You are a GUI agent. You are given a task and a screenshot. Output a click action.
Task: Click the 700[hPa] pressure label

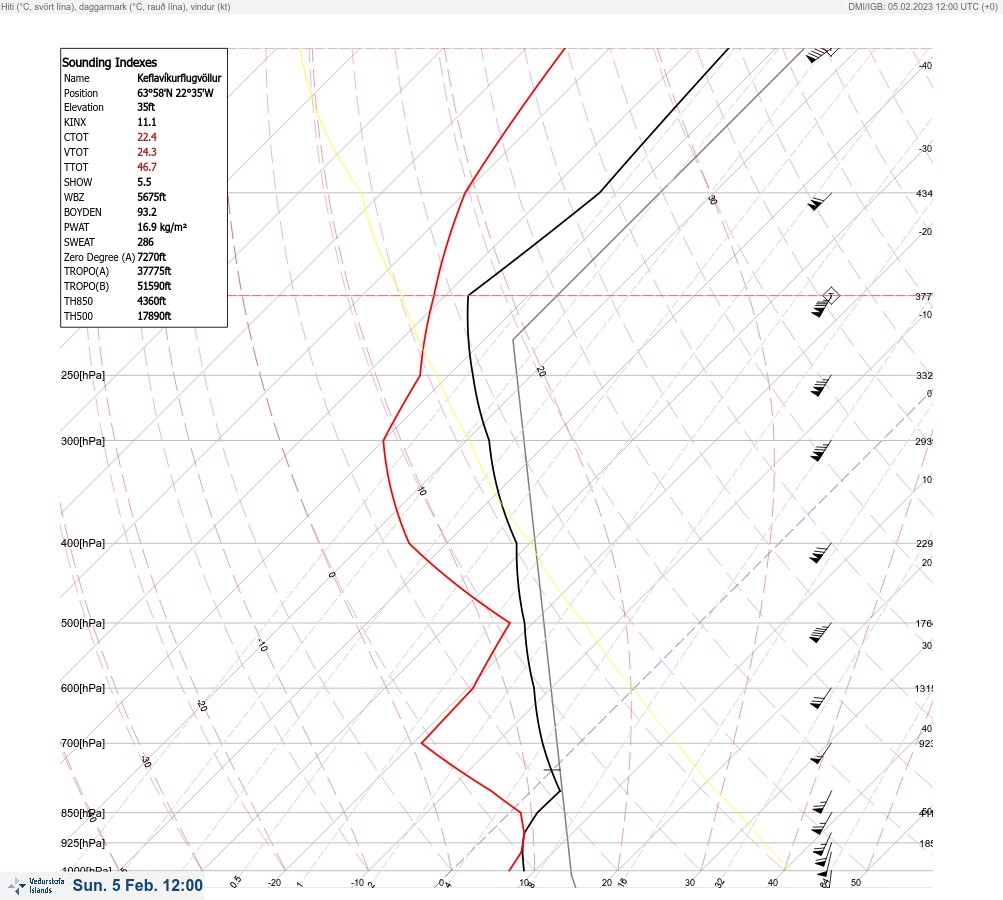pos(83,743)
